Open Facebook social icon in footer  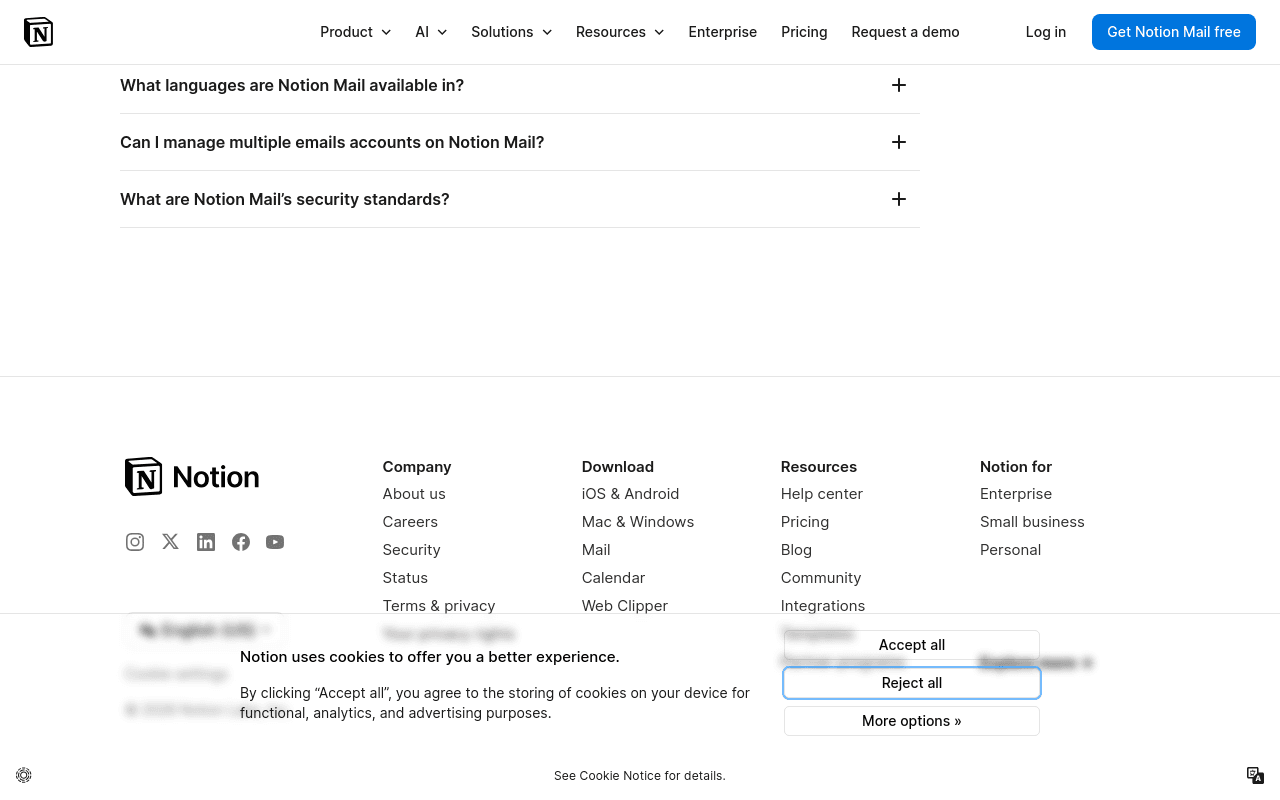[x=241, y=542]
